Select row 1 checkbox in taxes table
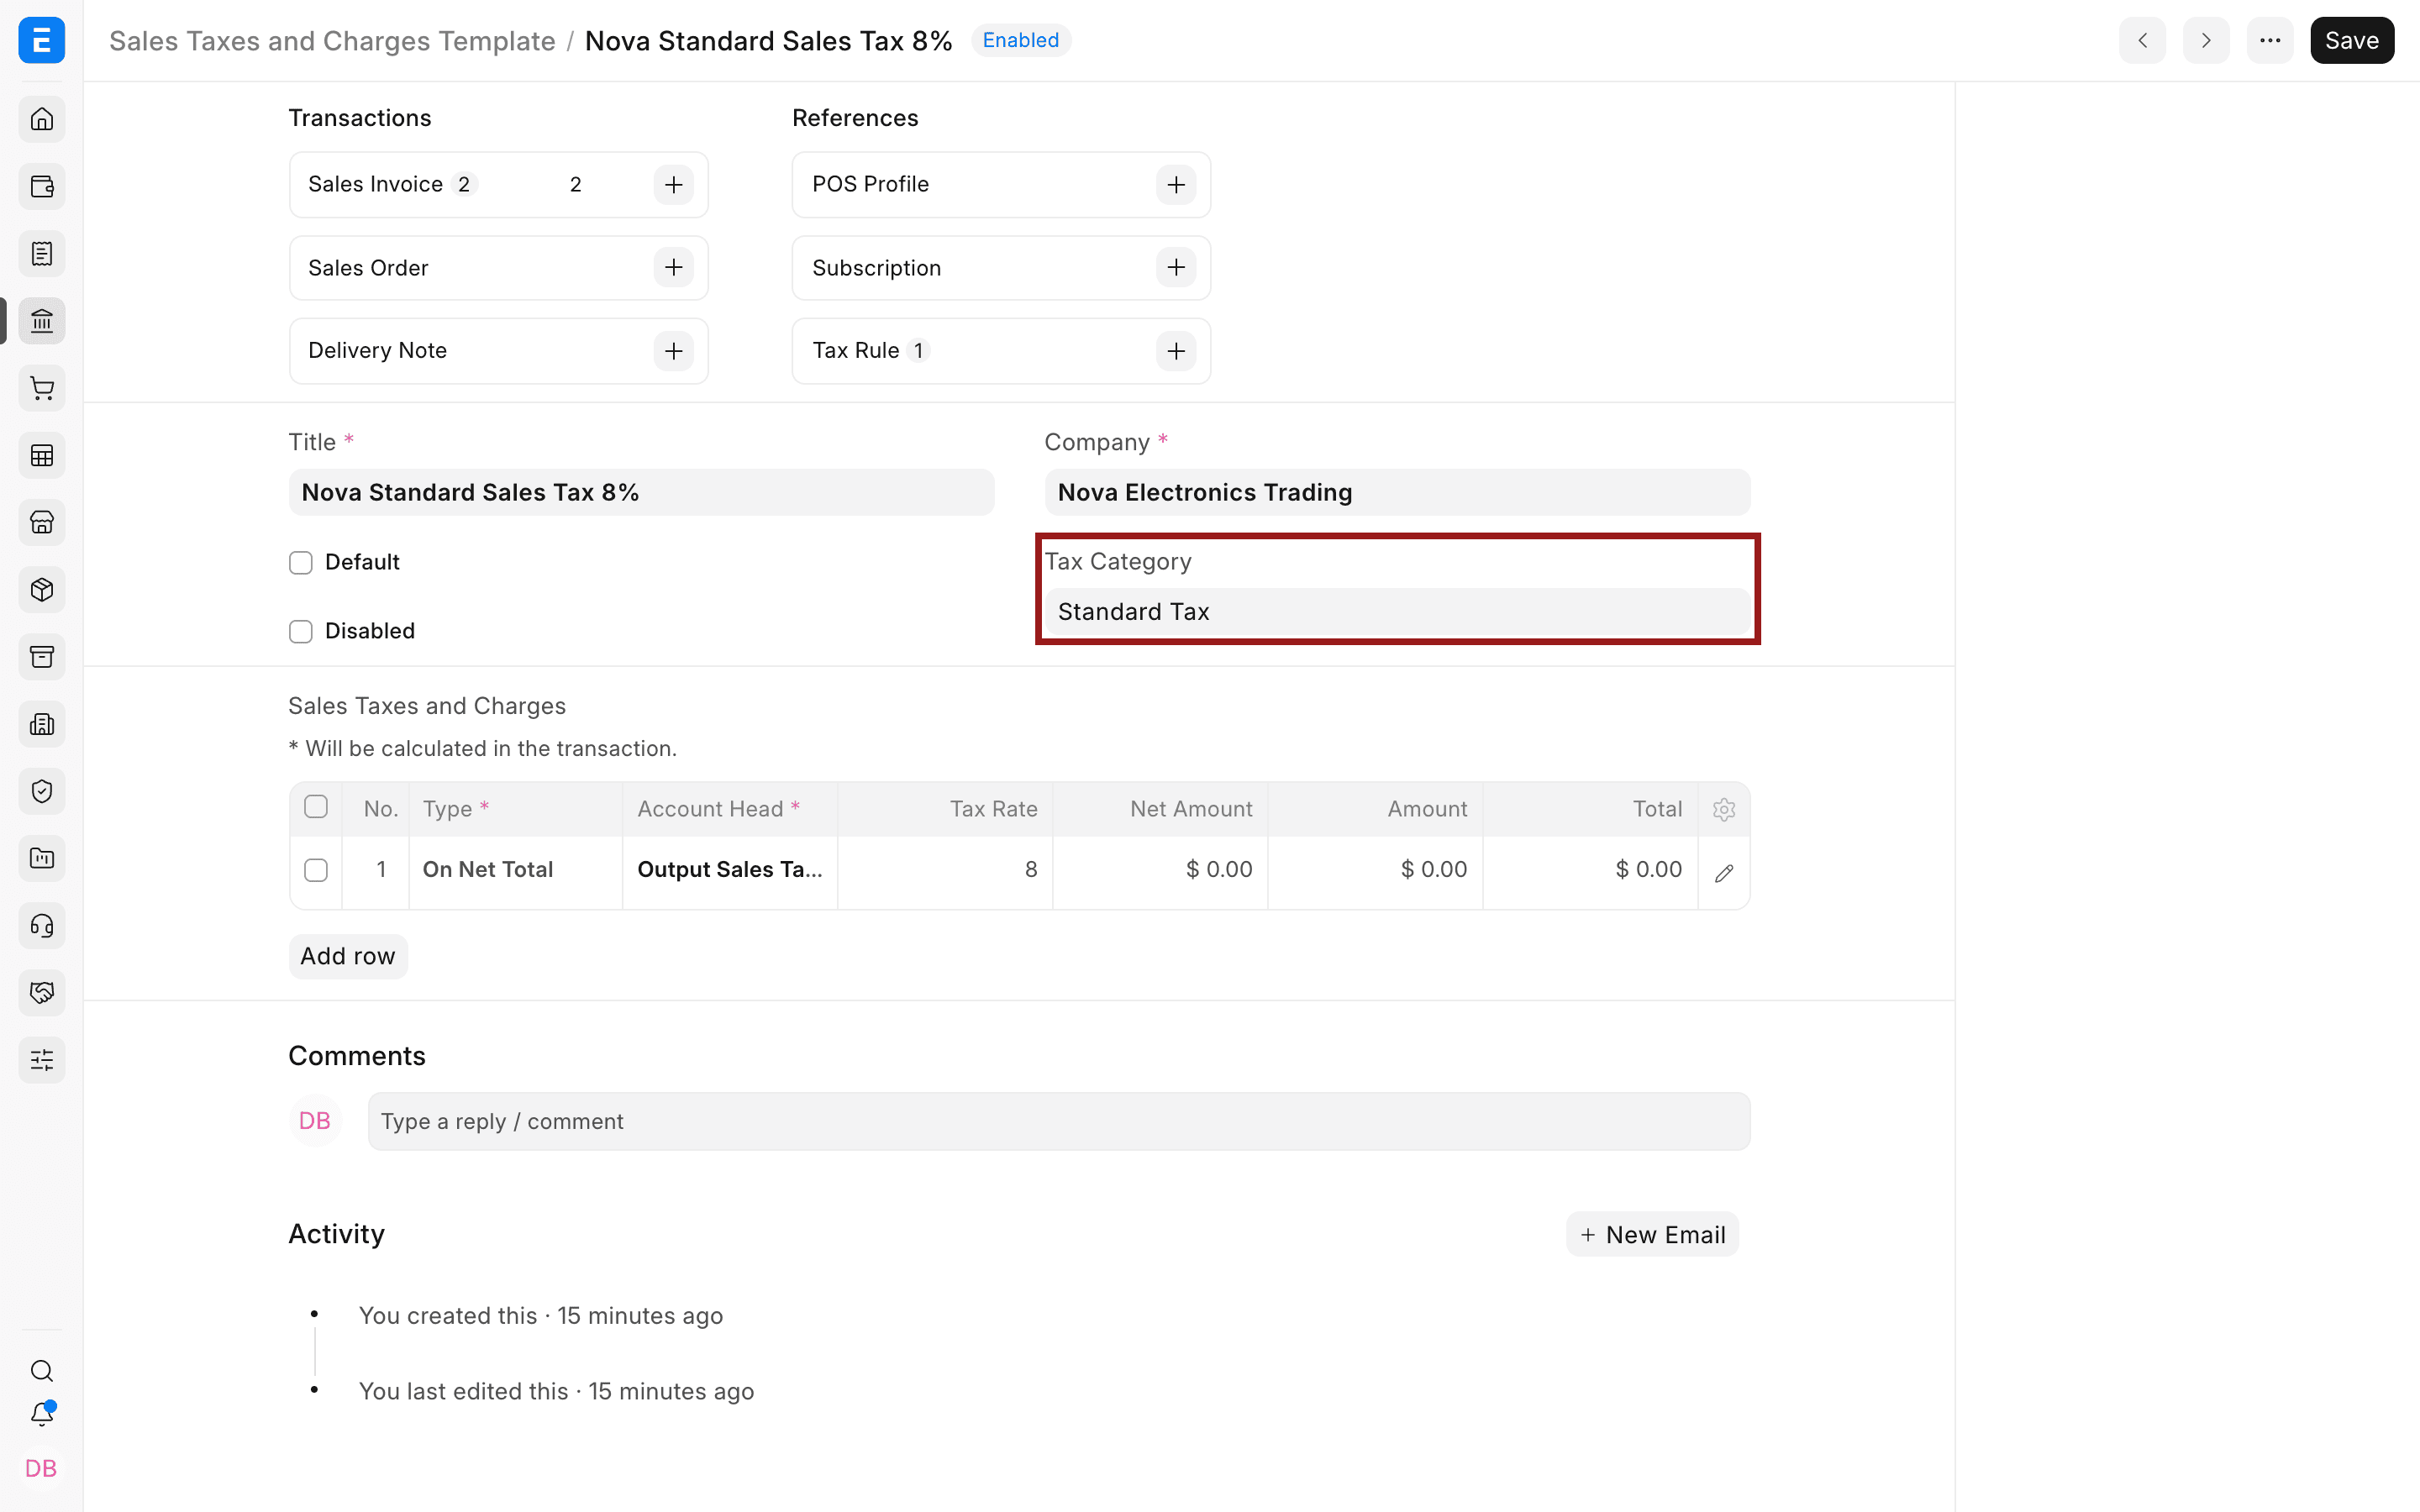 pos(316,870)
